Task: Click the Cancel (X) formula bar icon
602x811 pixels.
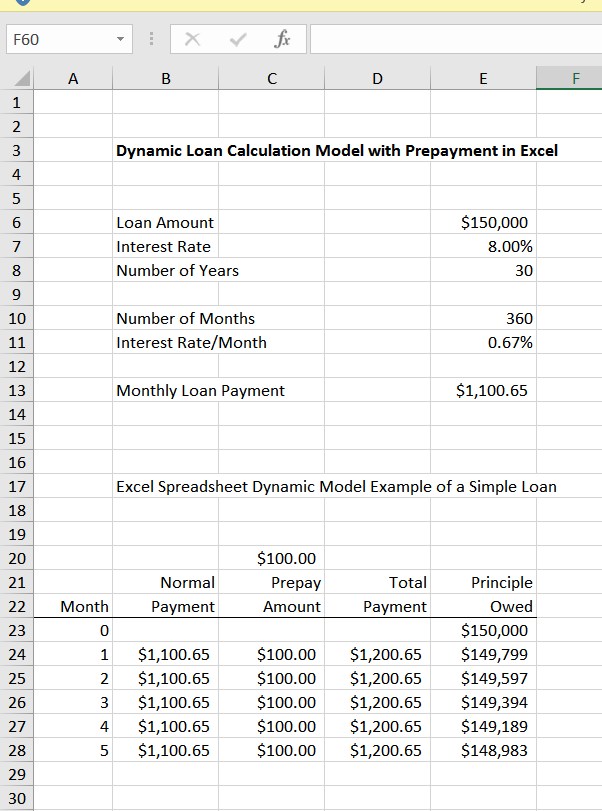Action: coord(192,39)
